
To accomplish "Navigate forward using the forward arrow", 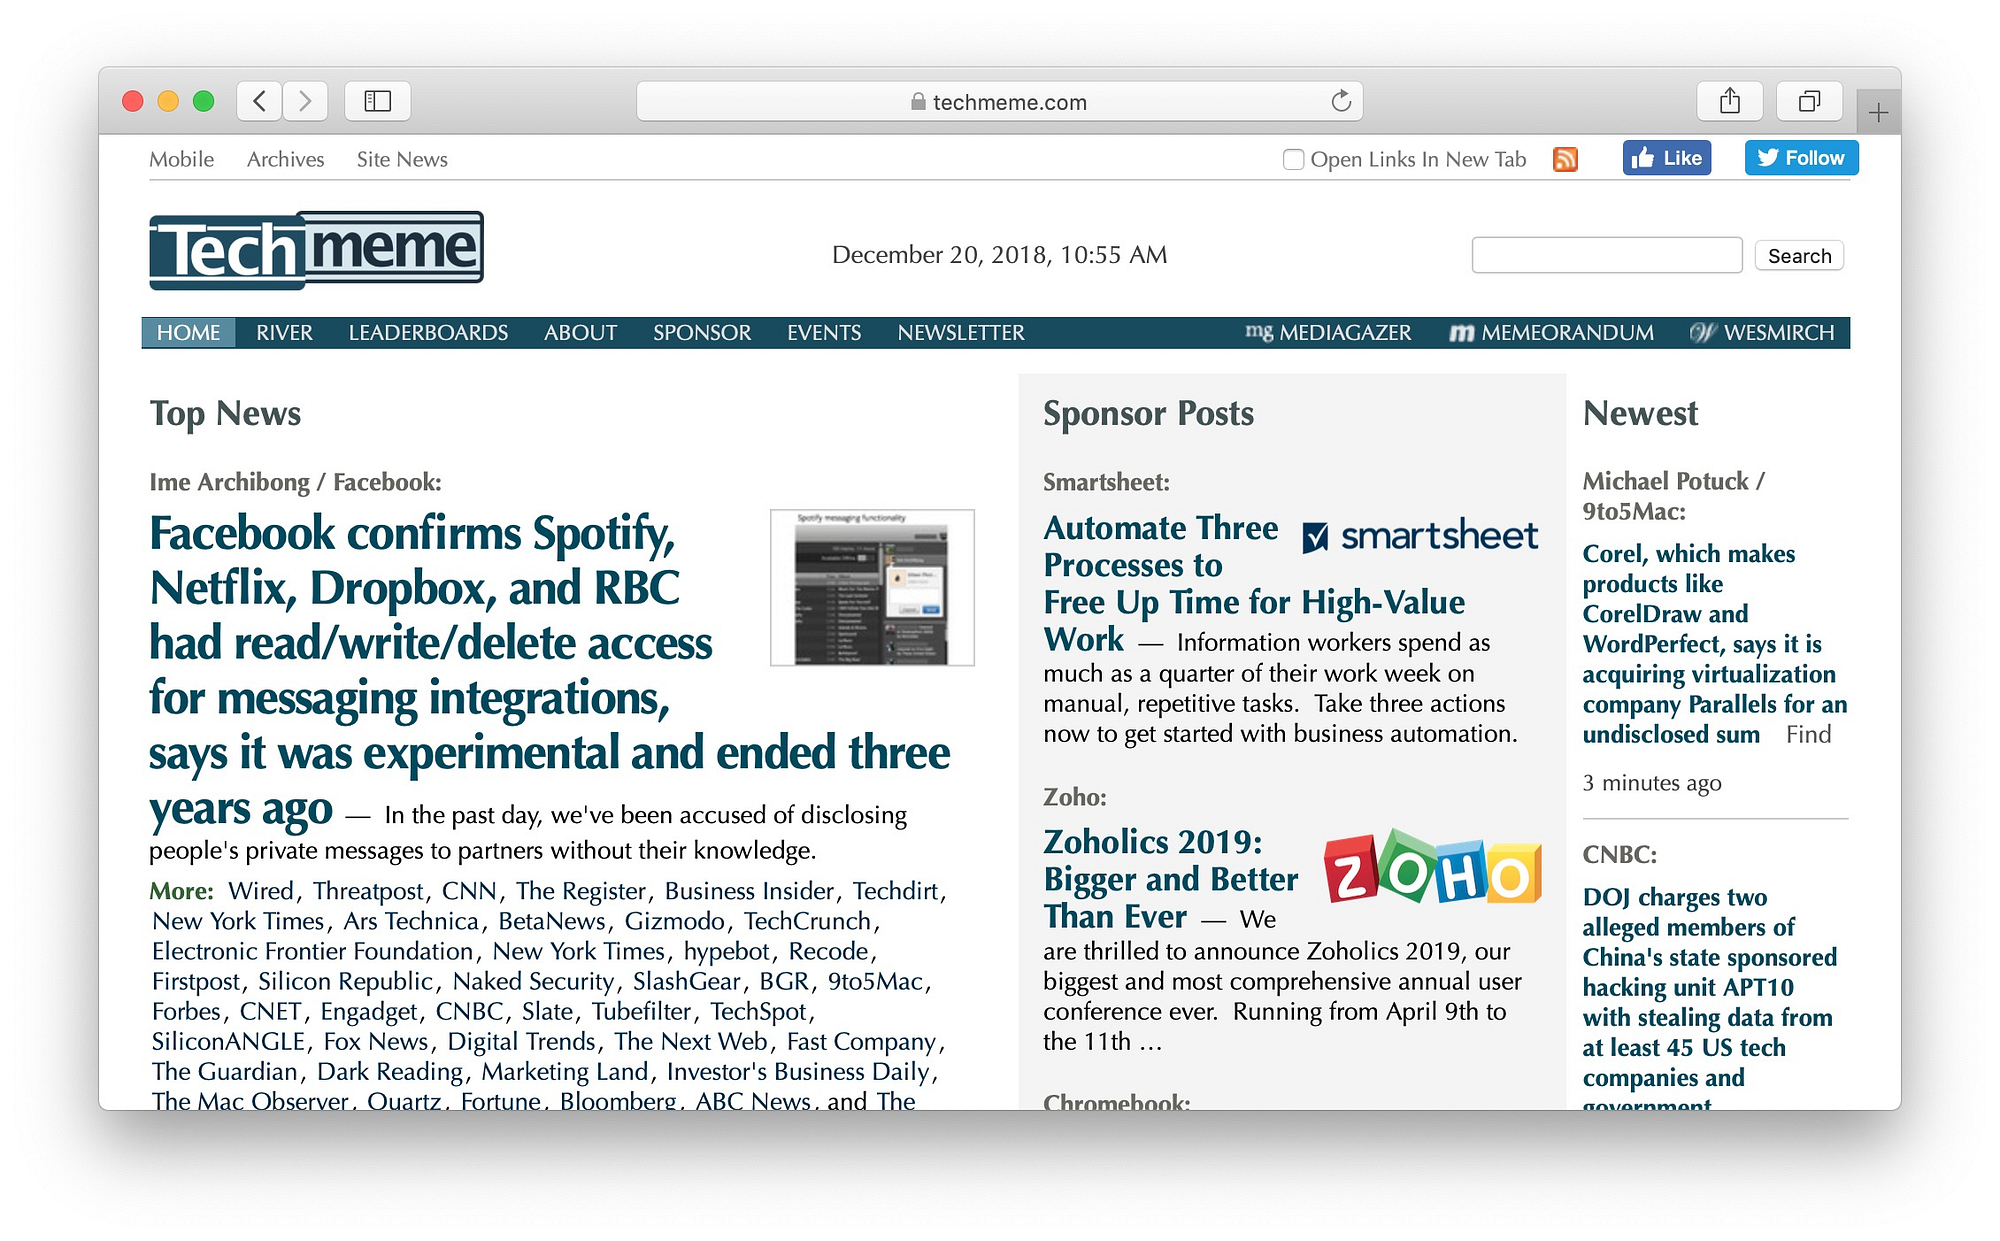I will pos(305,100).
